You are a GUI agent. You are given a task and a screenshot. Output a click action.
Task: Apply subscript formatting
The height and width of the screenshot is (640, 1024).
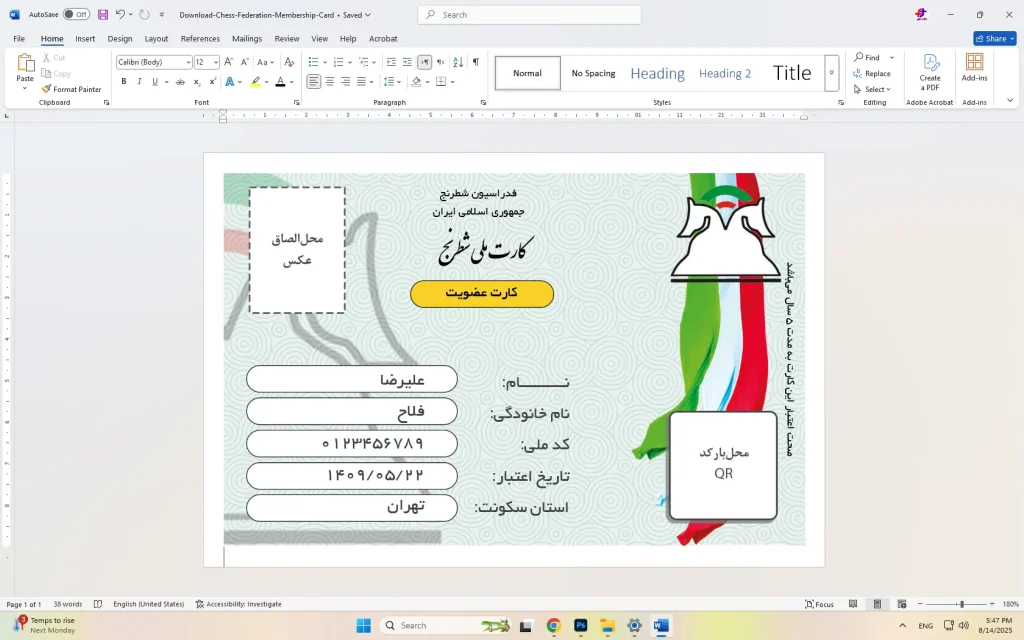click(x=197, y=82)
